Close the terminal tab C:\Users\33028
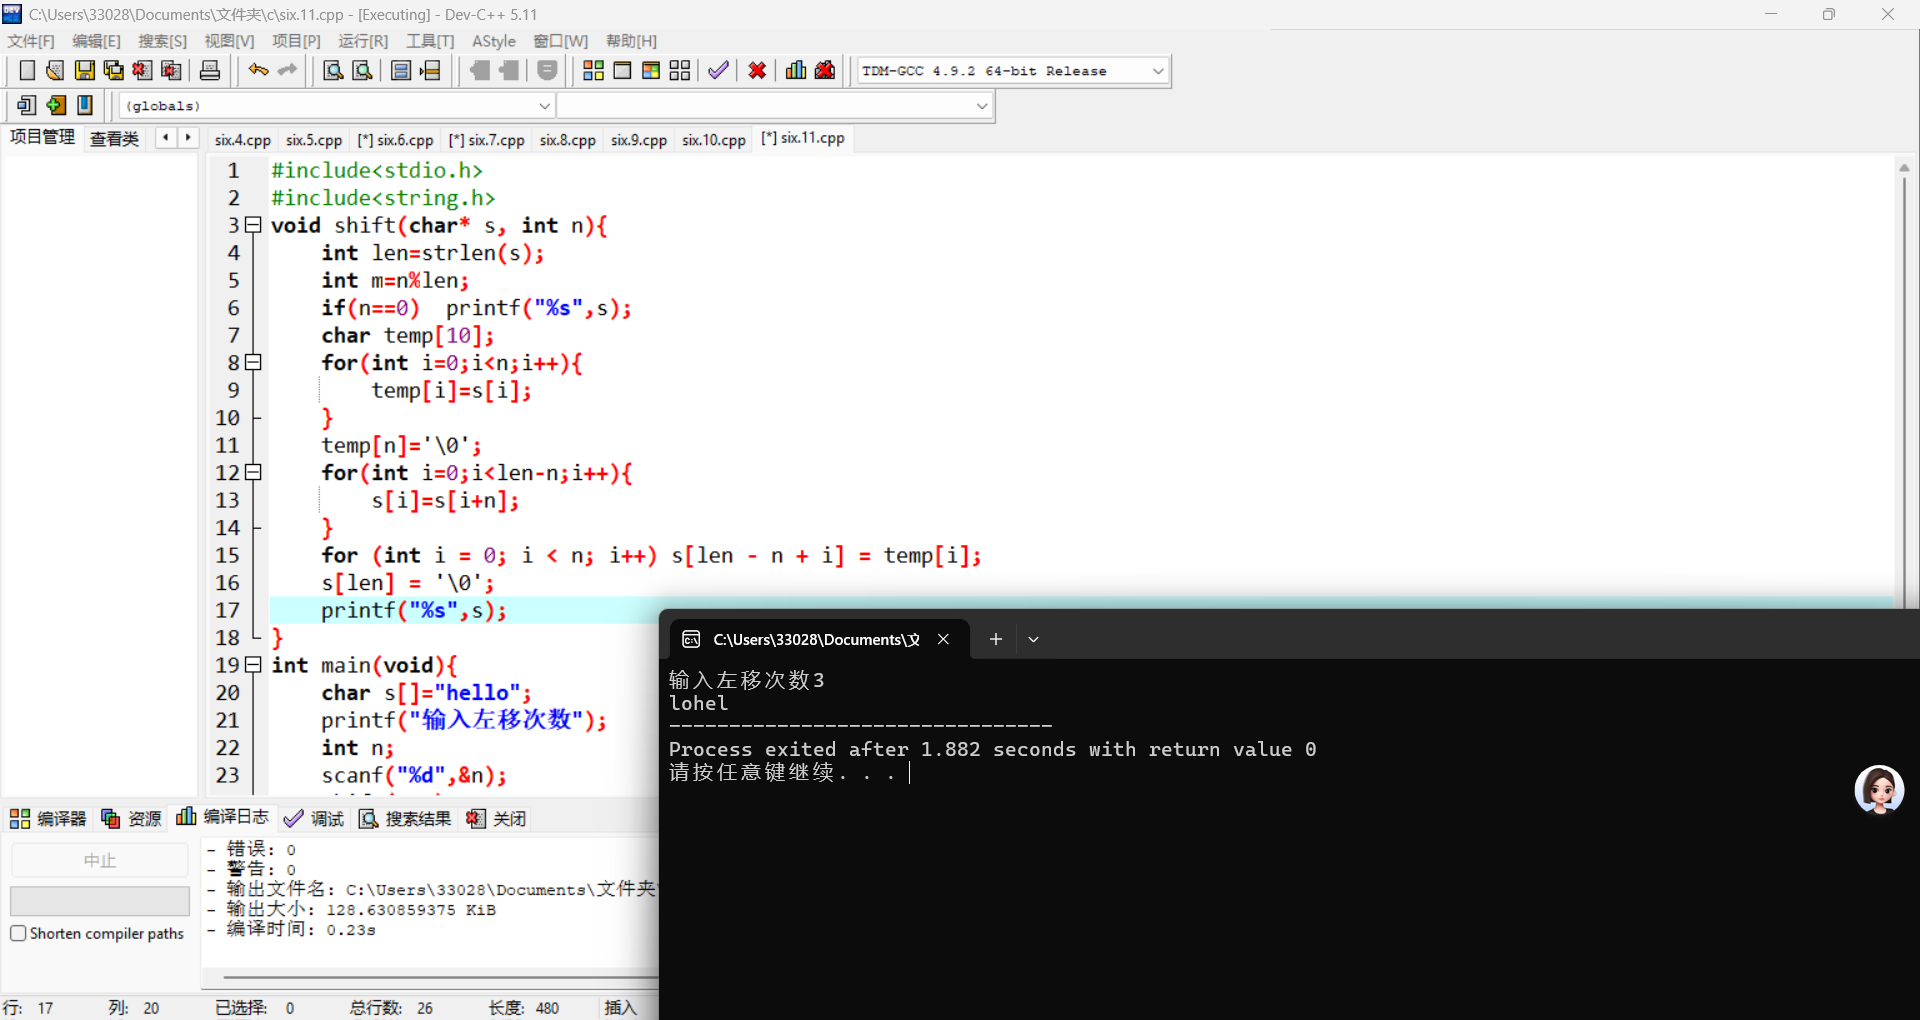Image resolution: width=1920 pixels, height=1020 pixels. [x=943, y=639]
